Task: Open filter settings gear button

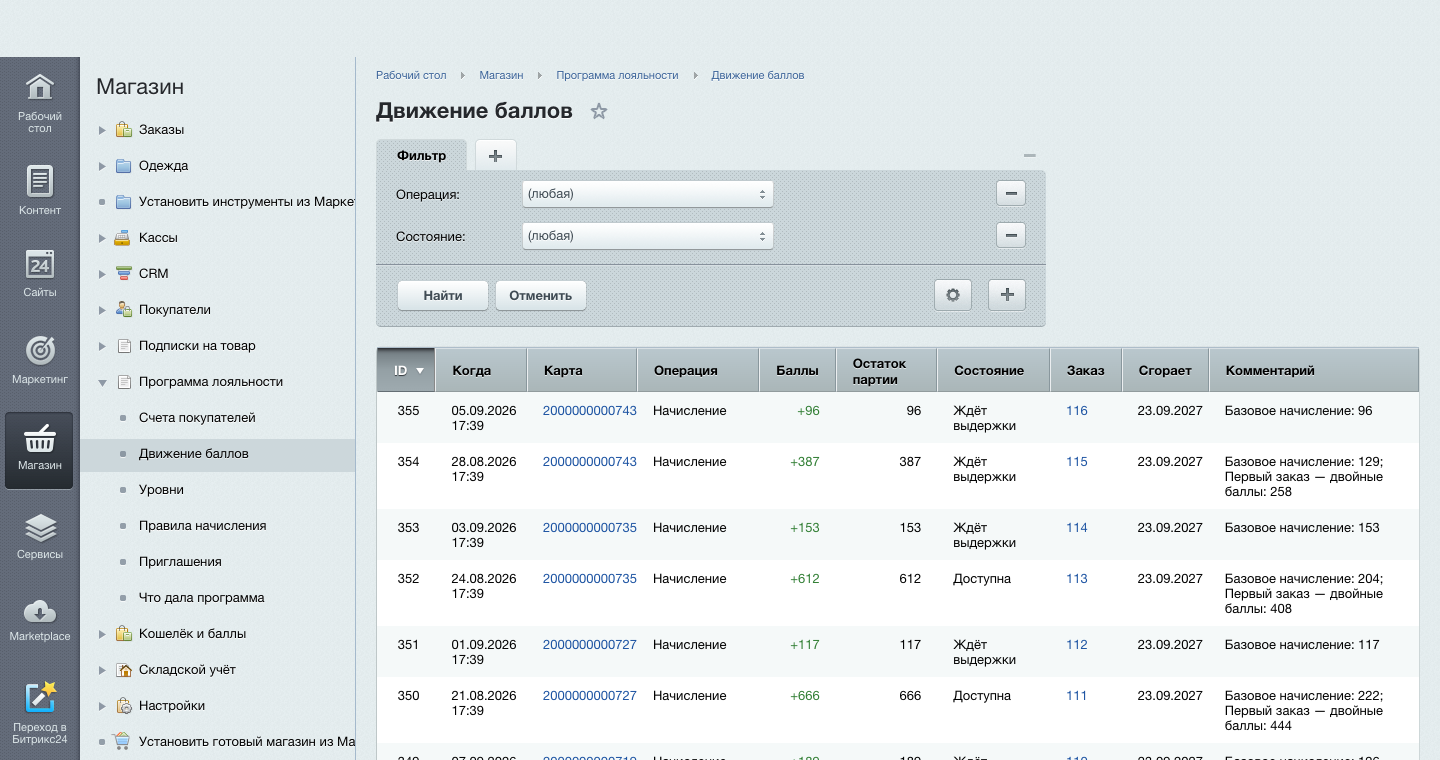Action: (x=953, y=295)
